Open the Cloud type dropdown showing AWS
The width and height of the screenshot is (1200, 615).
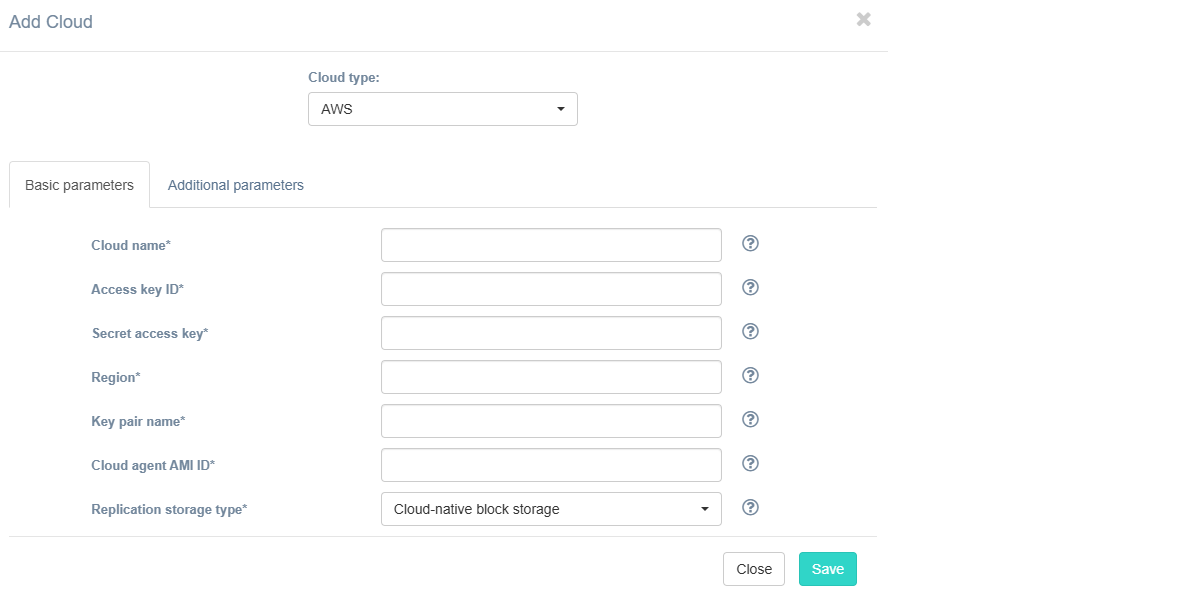[442, 109]
